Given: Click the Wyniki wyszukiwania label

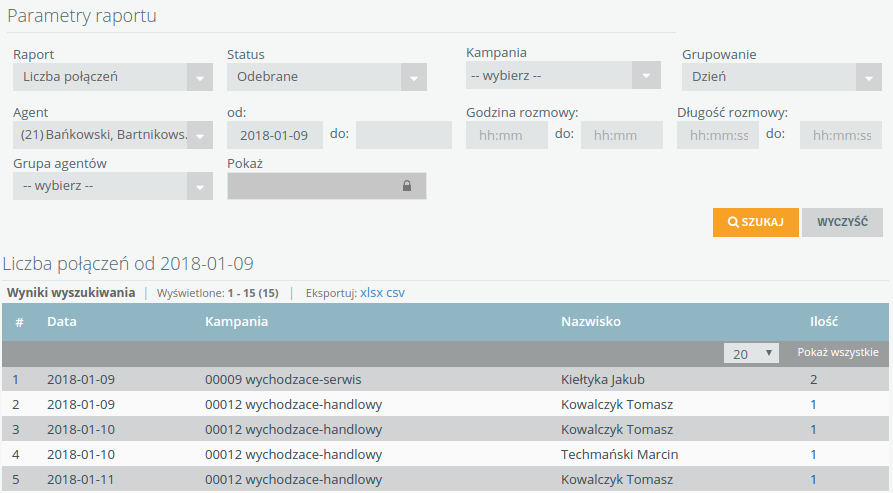Looking at the screenshot, I should pyautogui.click(x=71, y=293).
